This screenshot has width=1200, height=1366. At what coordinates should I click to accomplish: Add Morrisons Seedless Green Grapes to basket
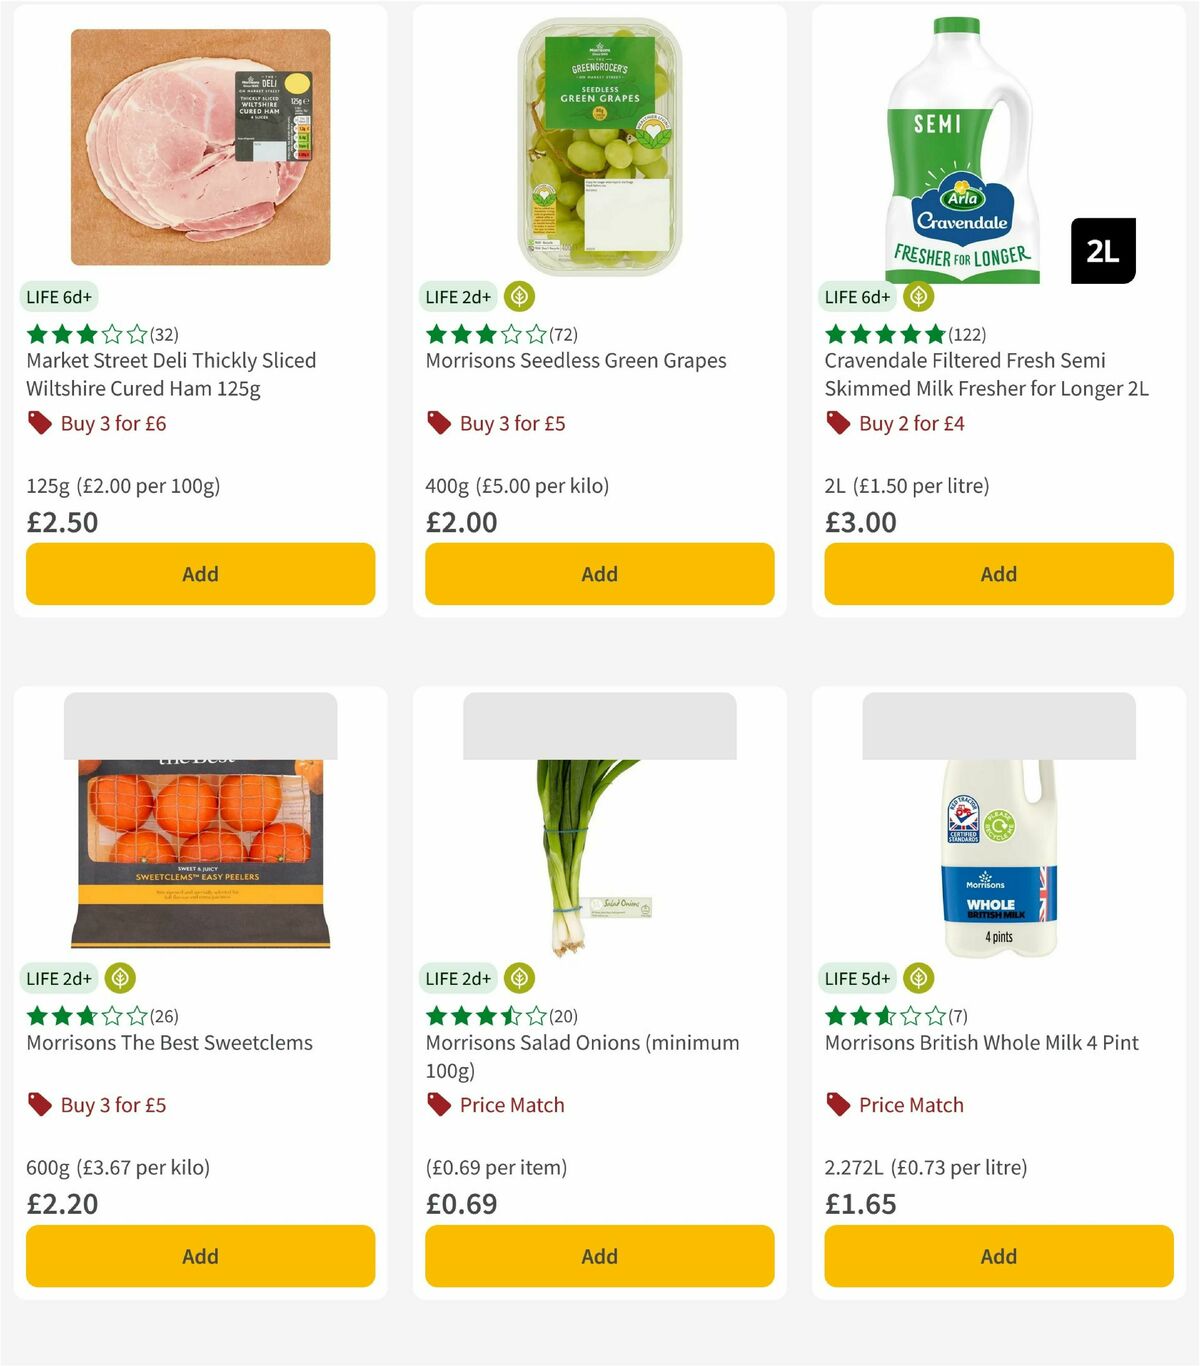599,574
